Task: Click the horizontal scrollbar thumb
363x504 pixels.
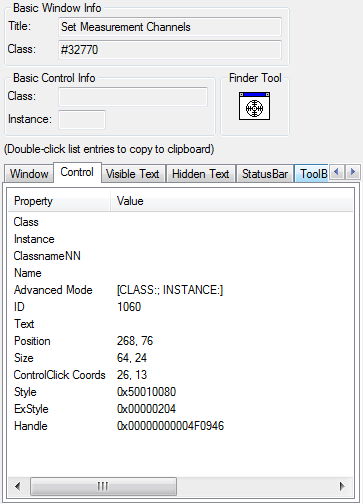Action: click(103, 486)
